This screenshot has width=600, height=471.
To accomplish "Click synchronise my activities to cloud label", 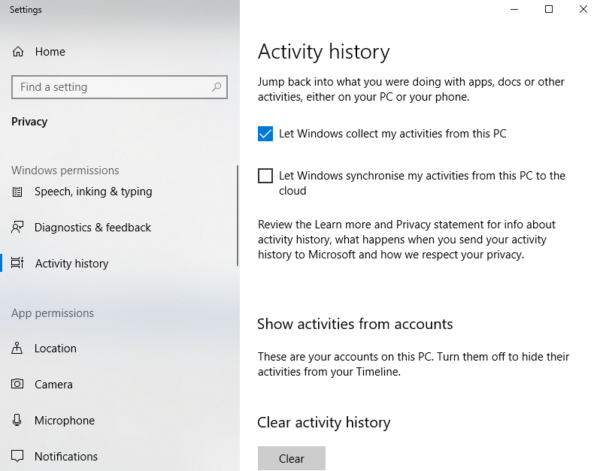I will click(422, 183).
